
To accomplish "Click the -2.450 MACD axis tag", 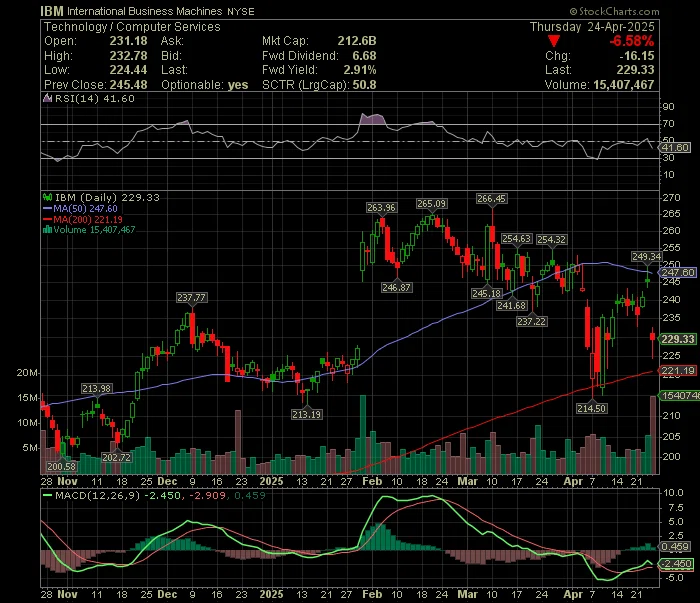I will coord(677,564).
